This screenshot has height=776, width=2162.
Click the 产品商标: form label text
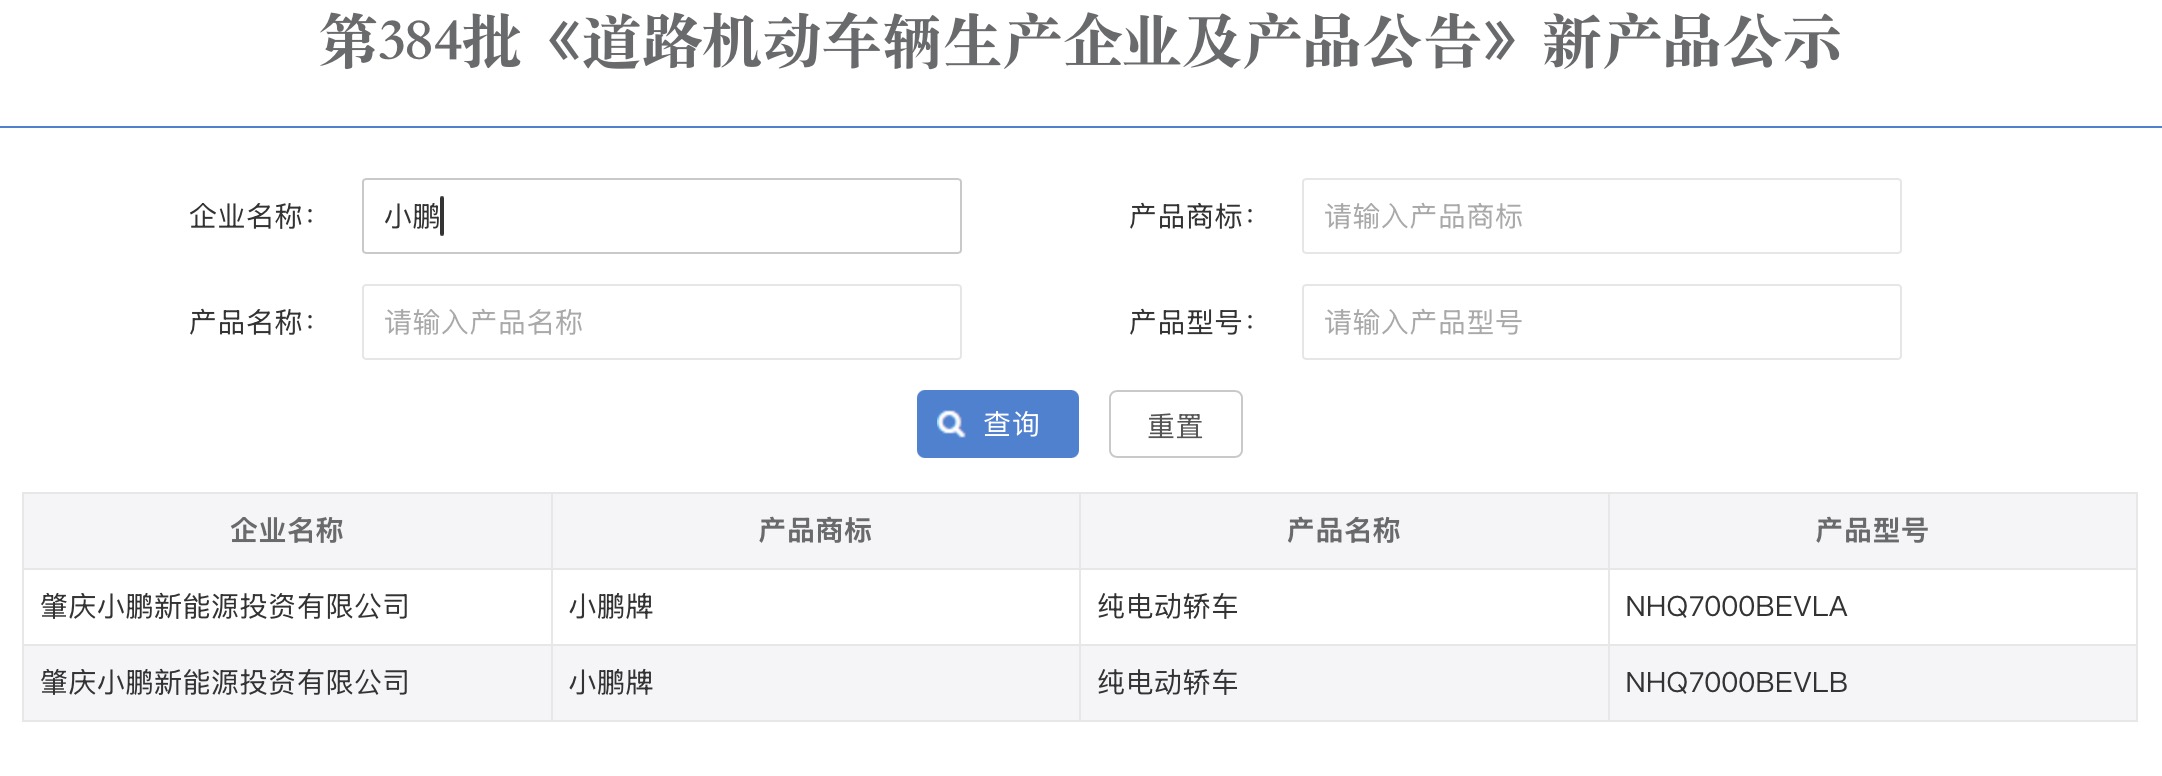click(x=1190, y=216)
